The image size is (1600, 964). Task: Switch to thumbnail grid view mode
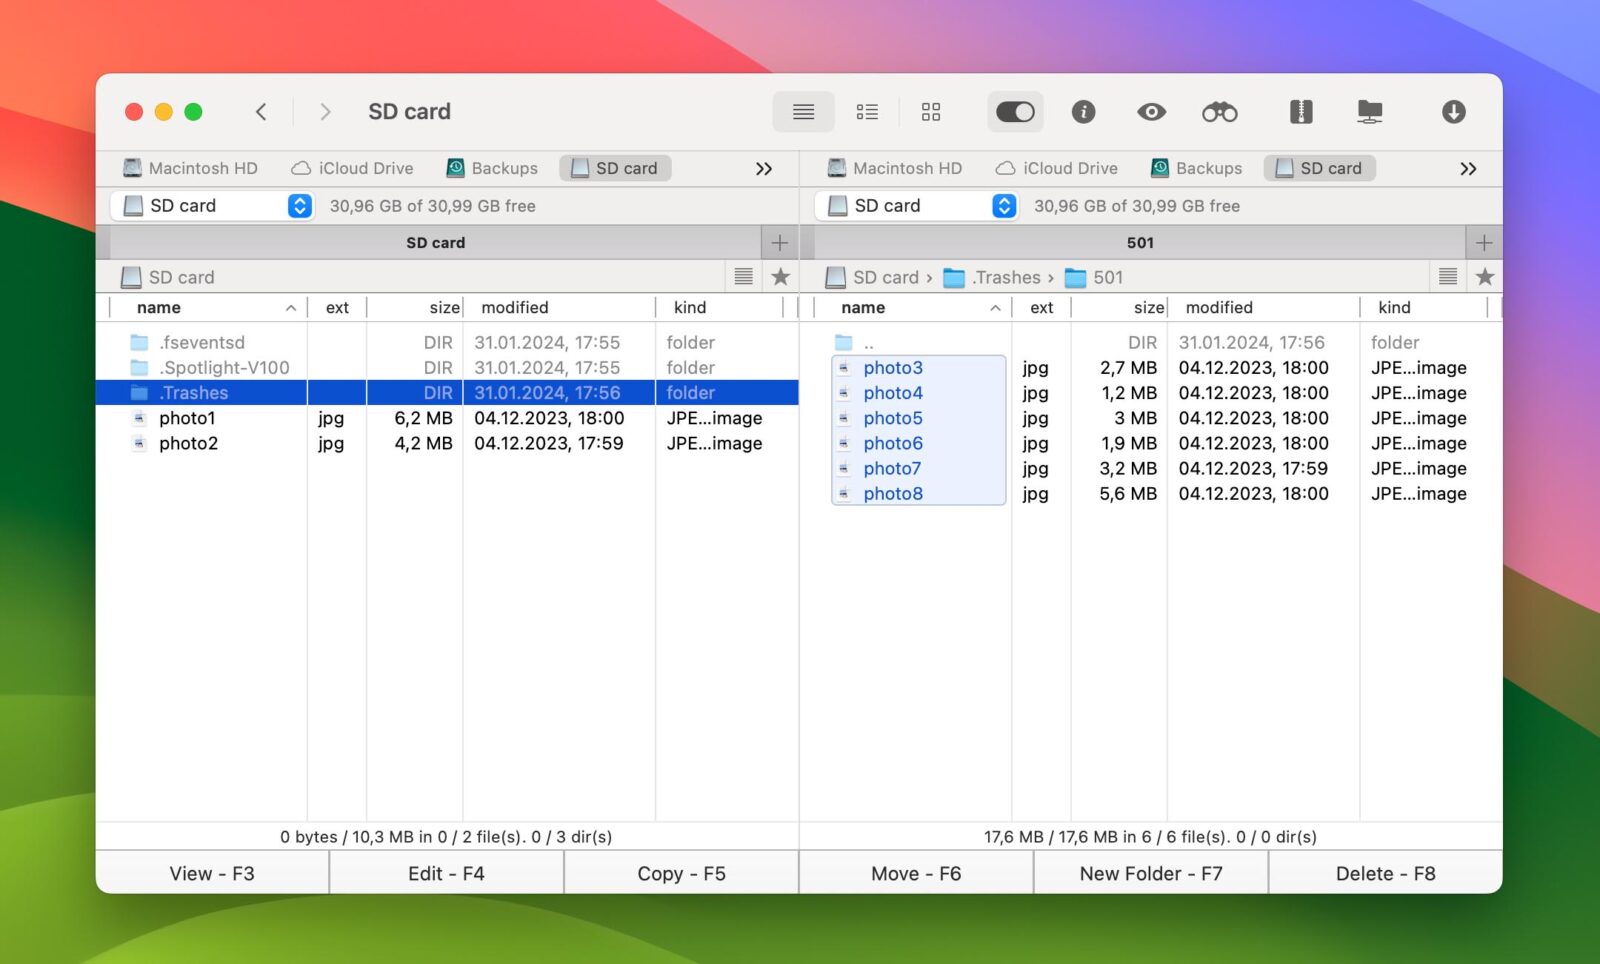tap(931, 112)
